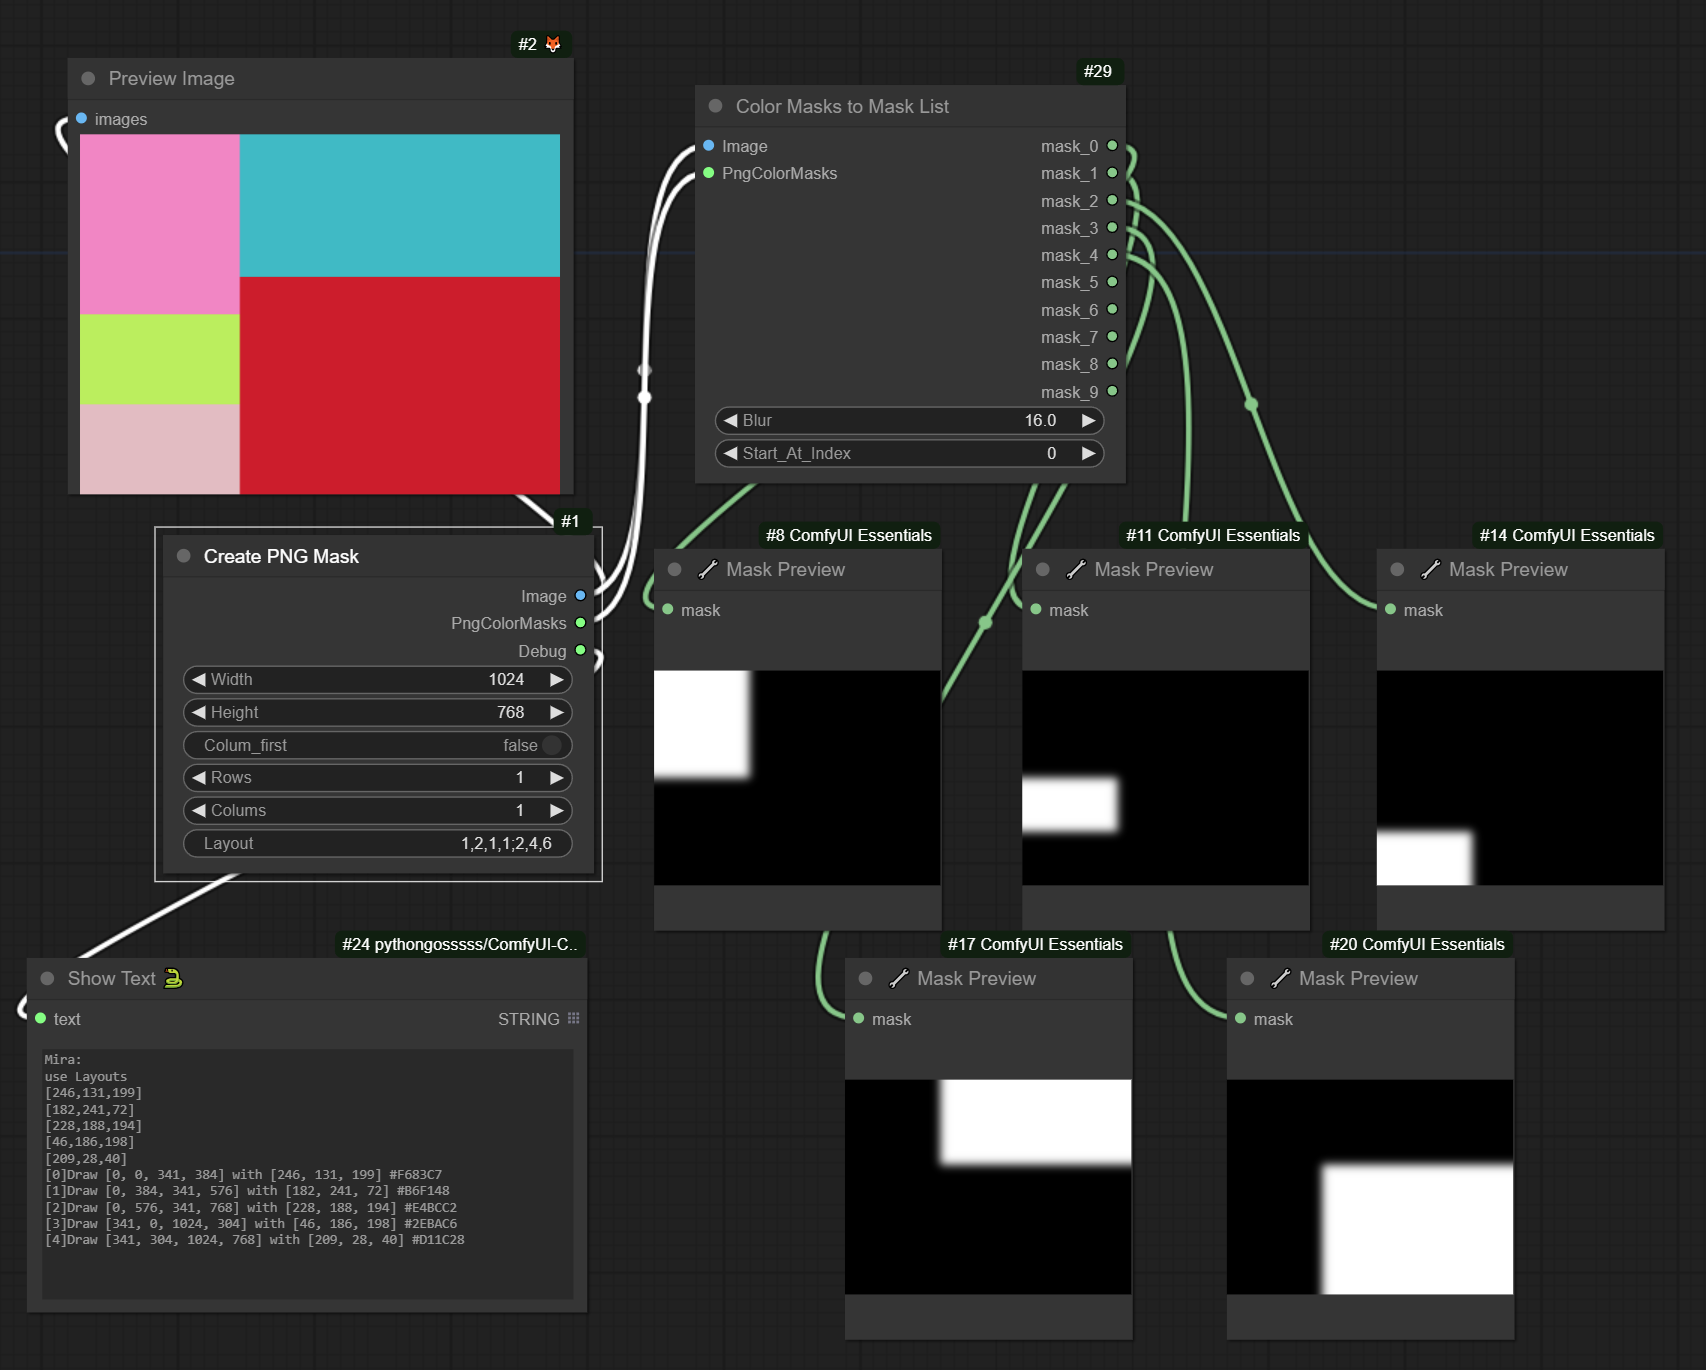This screenshot has height=1370, width=1706.
Task: Click the color layout preview thumbnail
Action: (x=320, y=314)
